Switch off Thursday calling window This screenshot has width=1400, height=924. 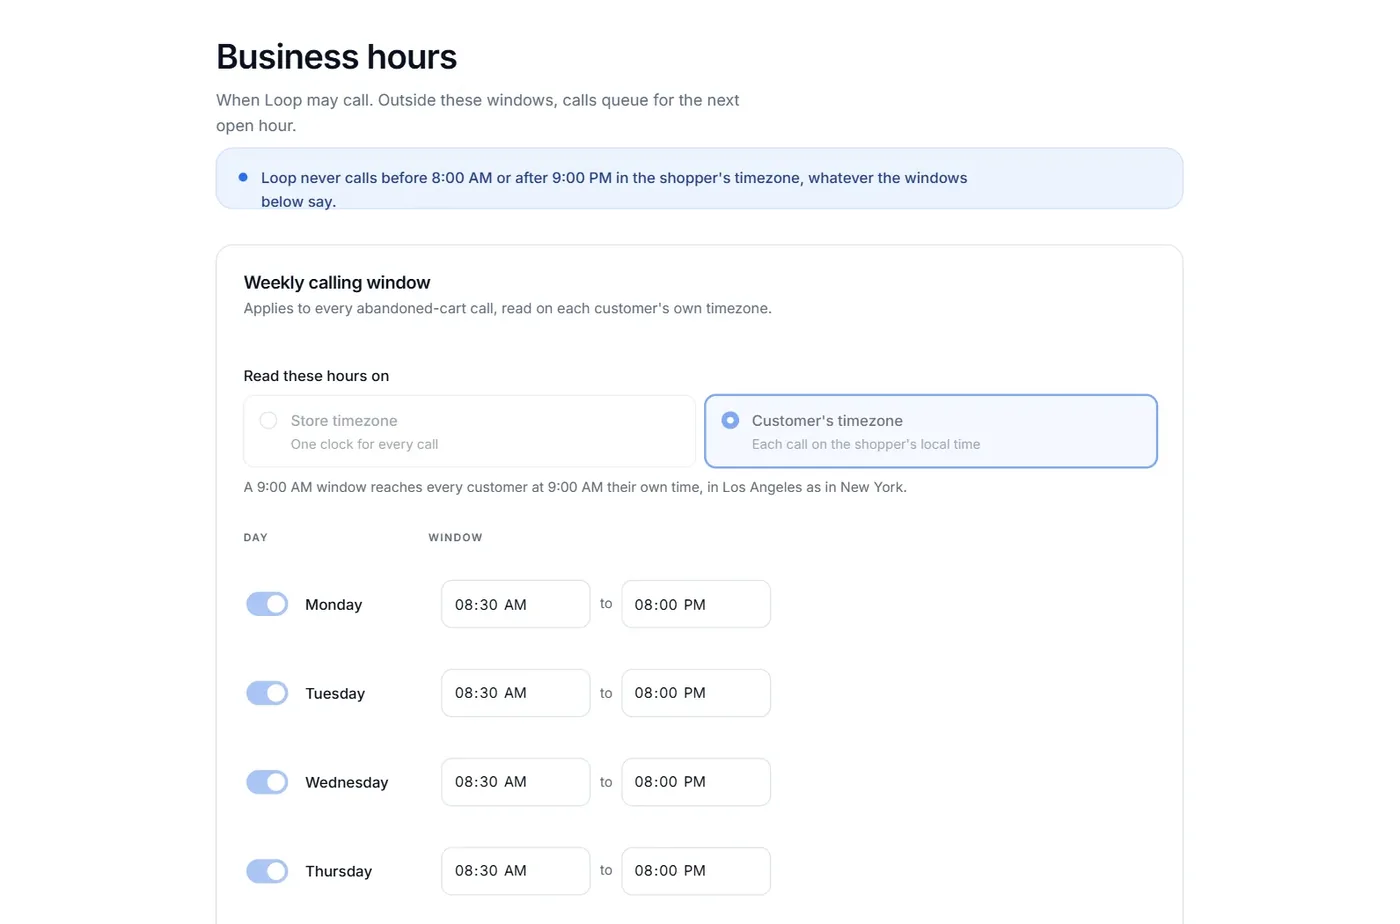point(267,871)
